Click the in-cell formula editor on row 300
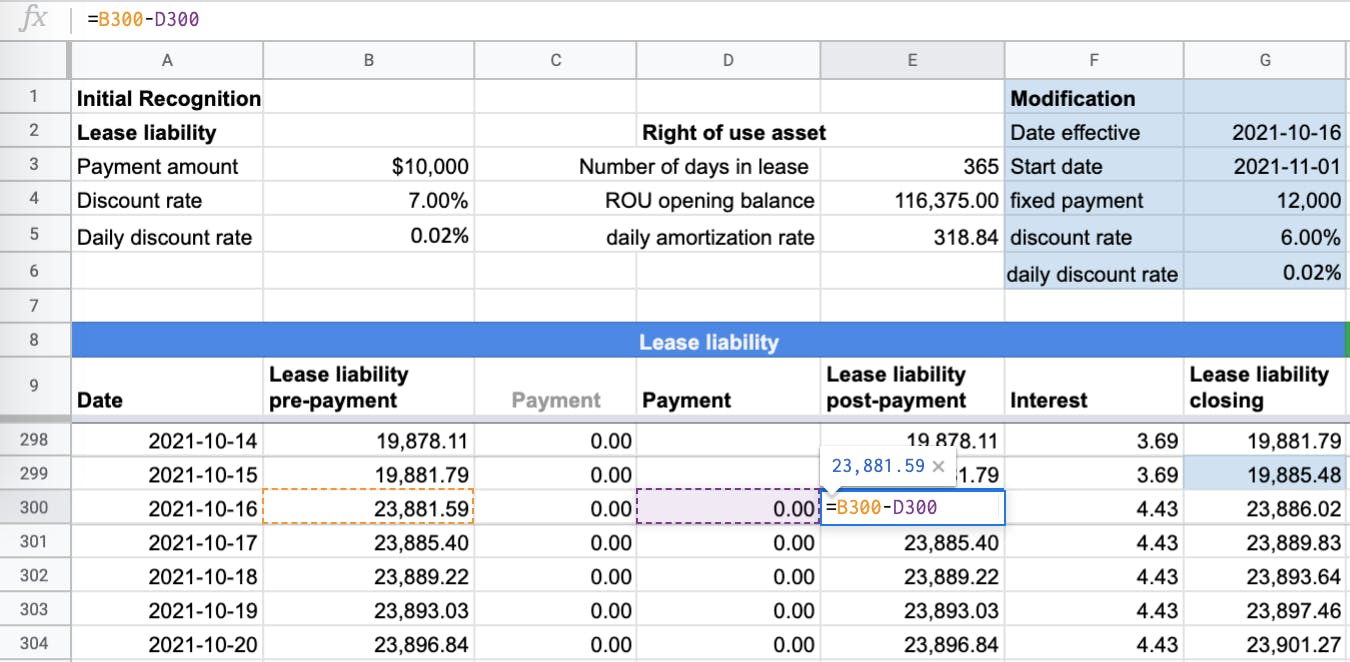The image size is (1350, 662). [880, 507]
